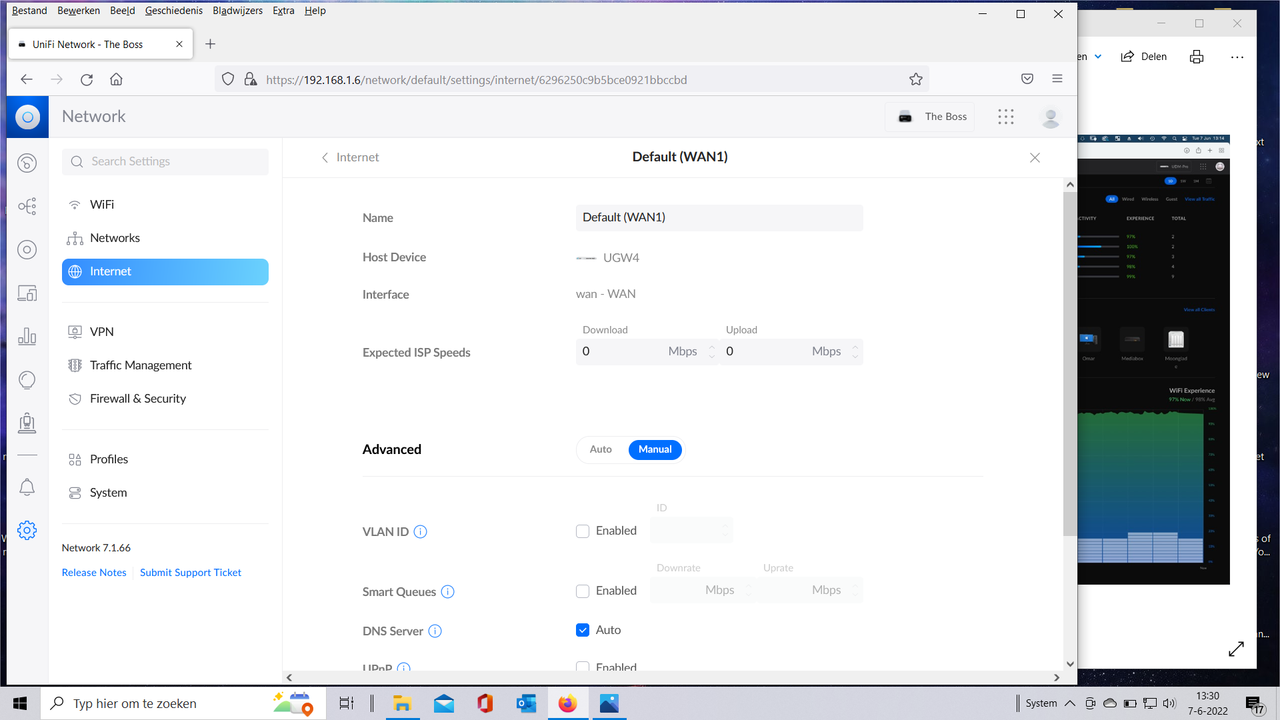Enable UPnP checkbox
This screenshot has height=720, width=1280.
(582, 667)
